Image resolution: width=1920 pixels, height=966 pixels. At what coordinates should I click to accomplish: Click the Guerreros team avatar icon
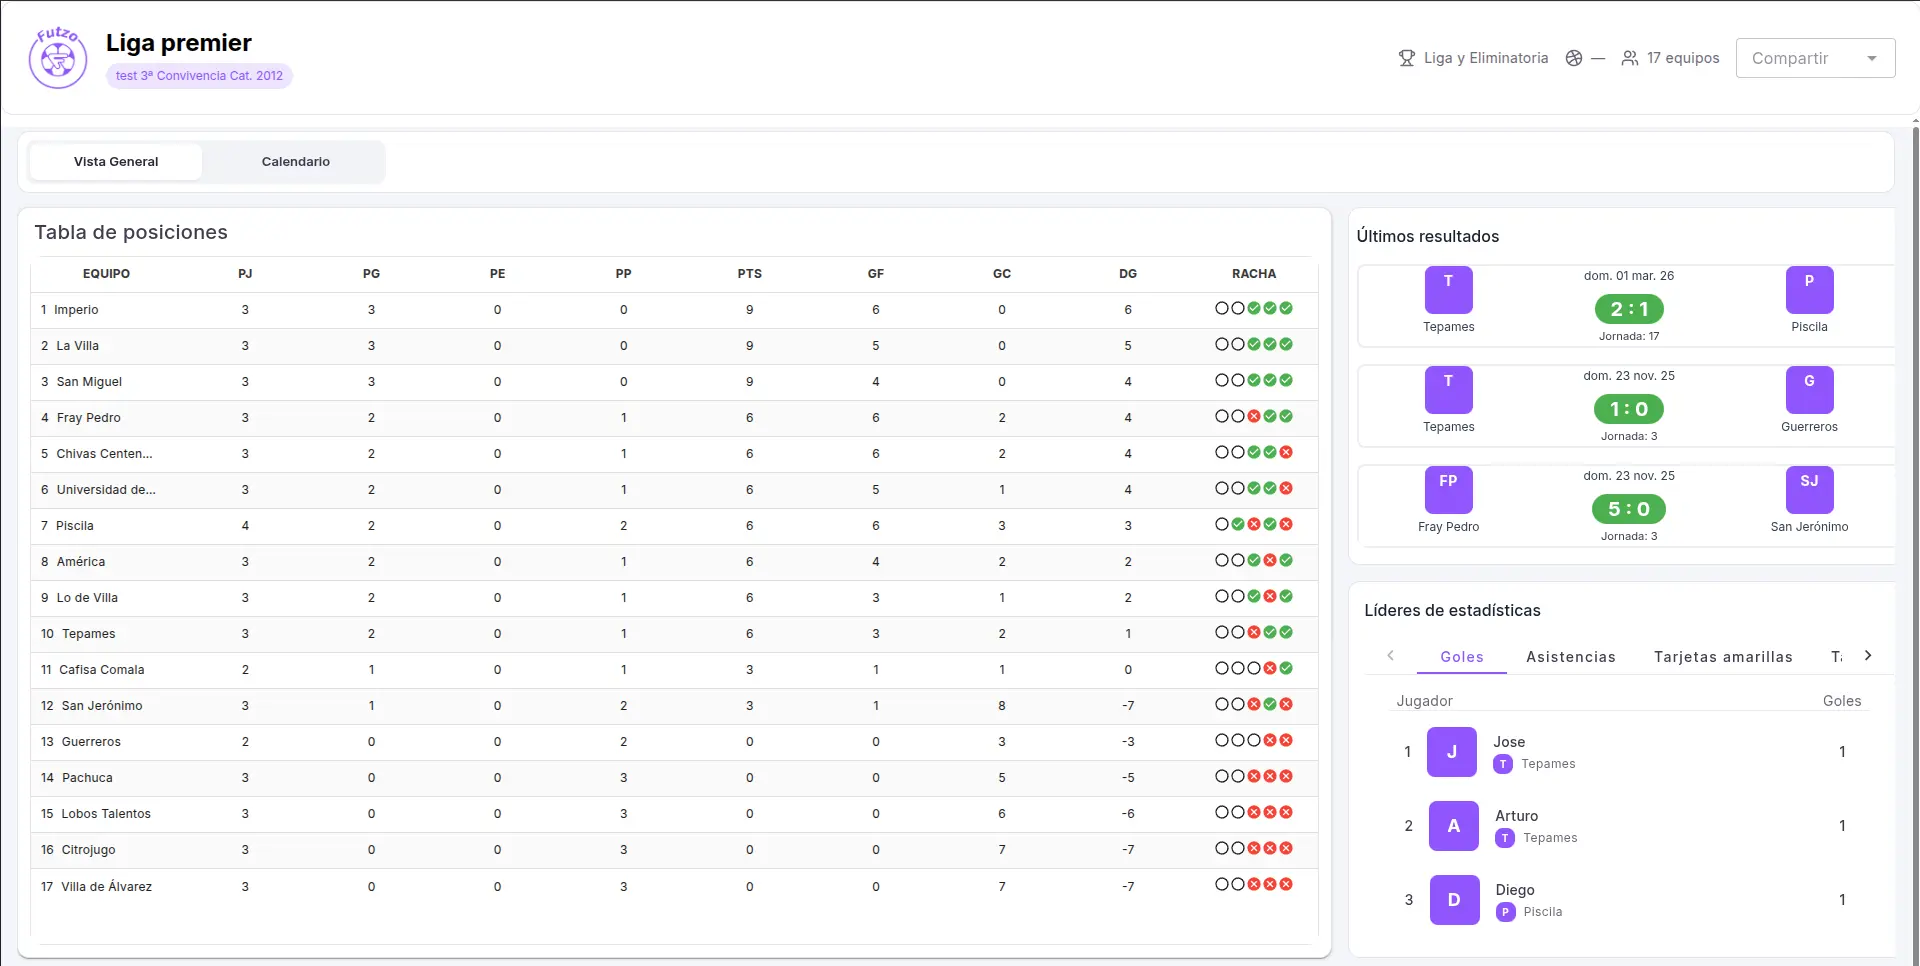(1808, 390)
